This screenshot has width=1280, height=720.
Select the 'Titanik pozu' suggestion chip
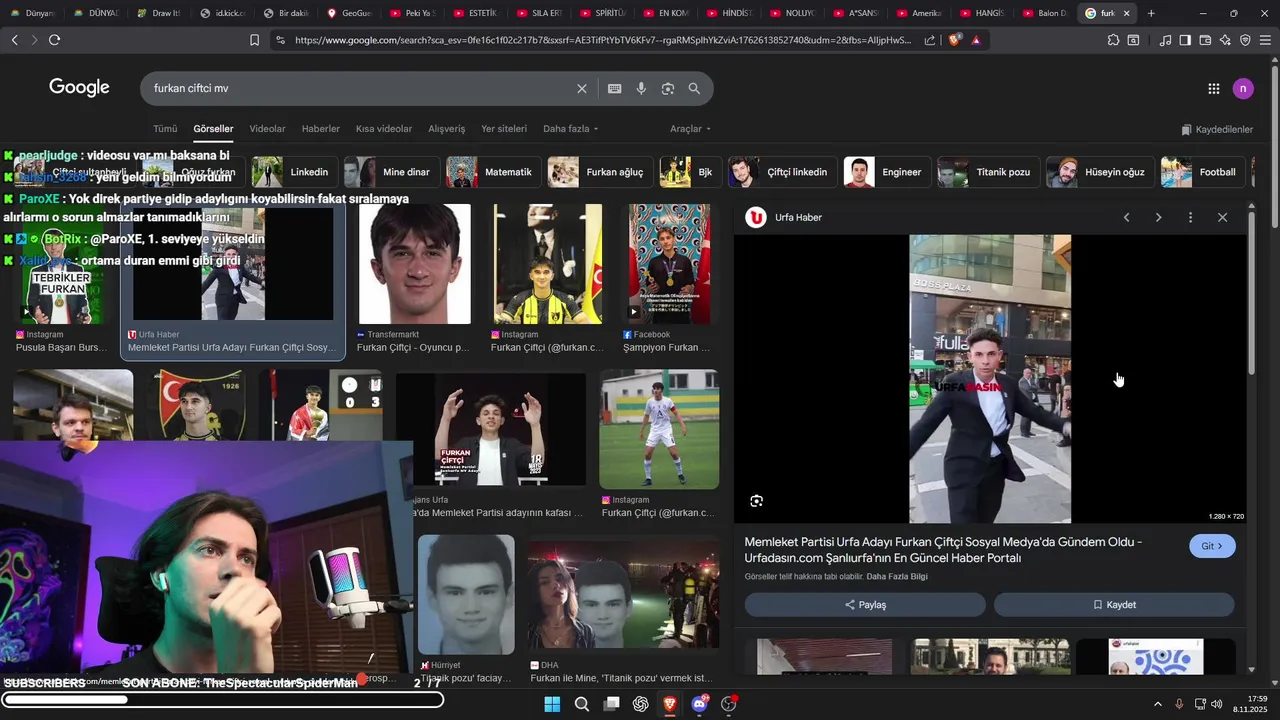[987, 172]
